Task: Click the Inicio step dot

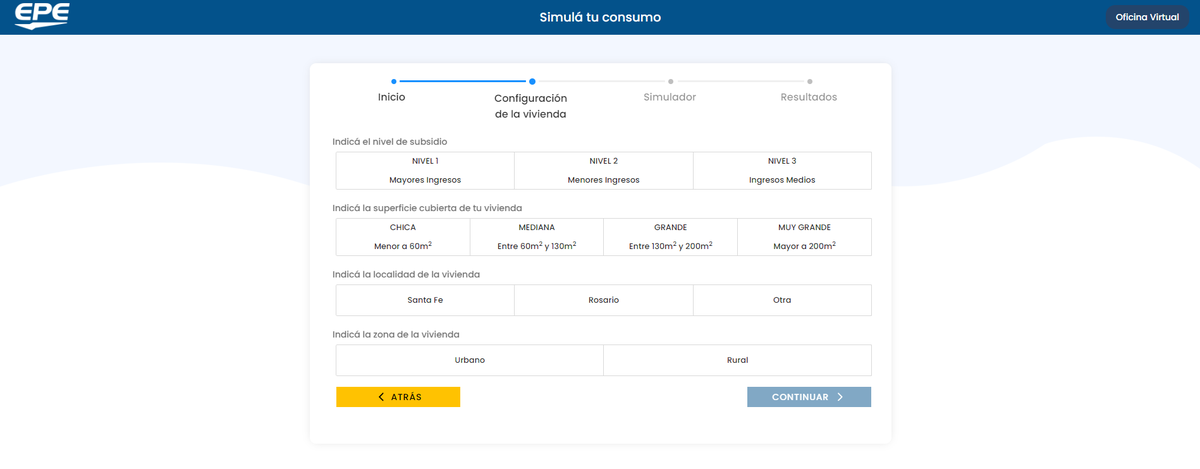Action: pyautogui.click(x=393, y=81)
